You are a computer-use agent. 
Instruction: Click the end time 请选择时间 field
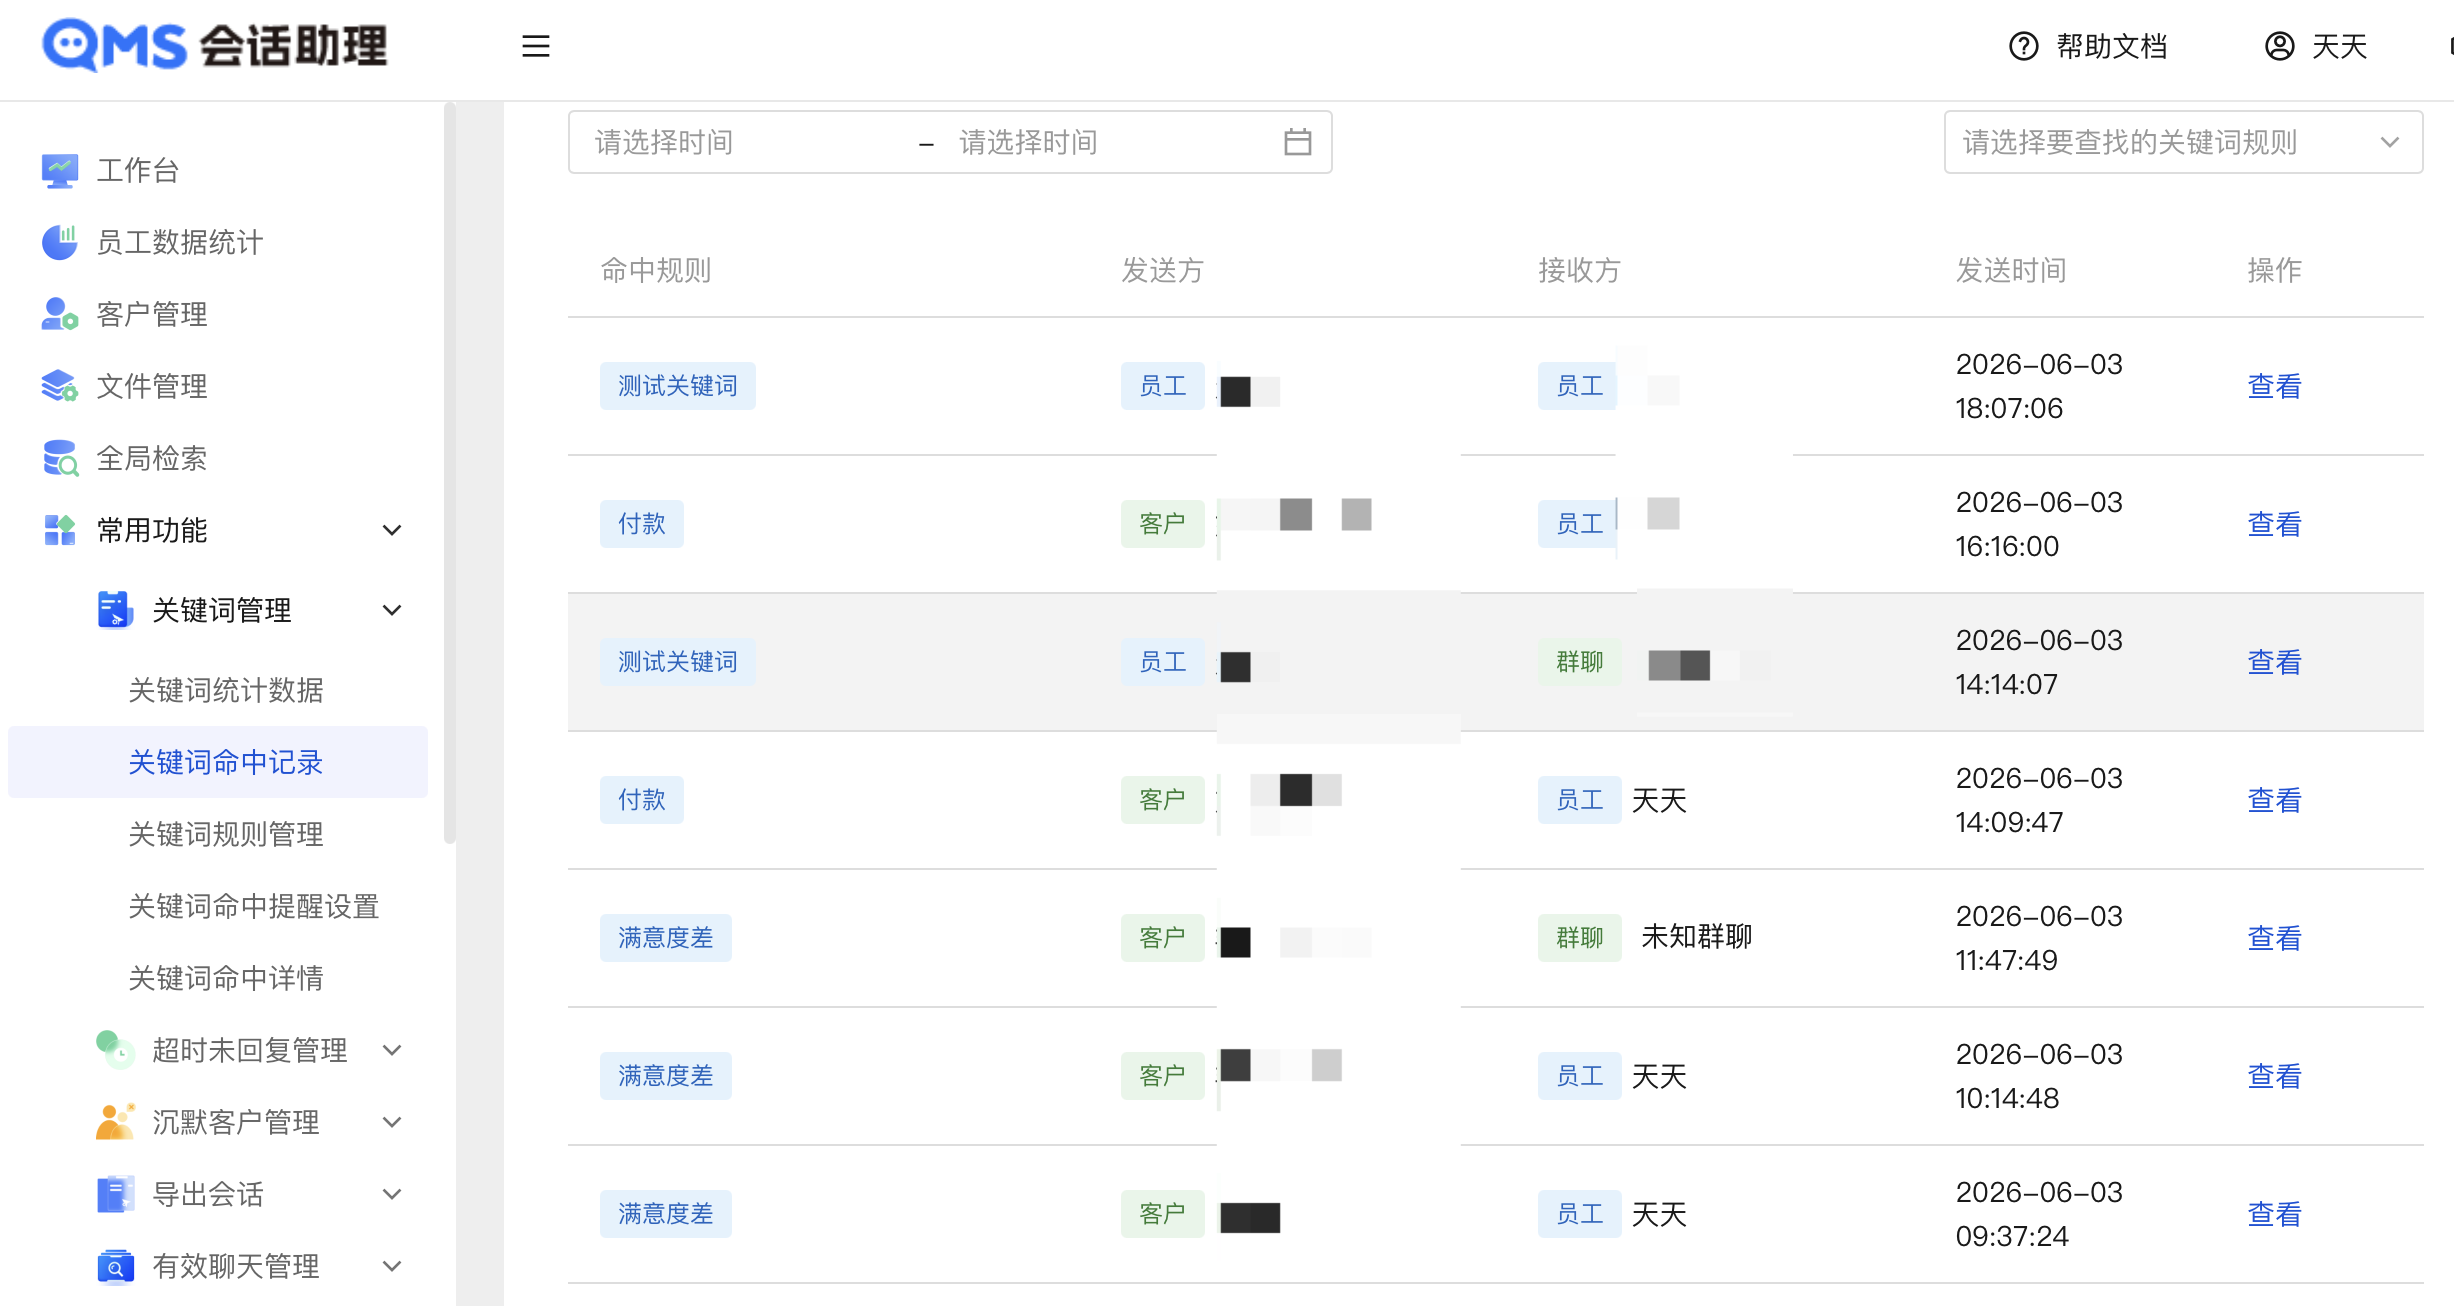click(1110, 142)
